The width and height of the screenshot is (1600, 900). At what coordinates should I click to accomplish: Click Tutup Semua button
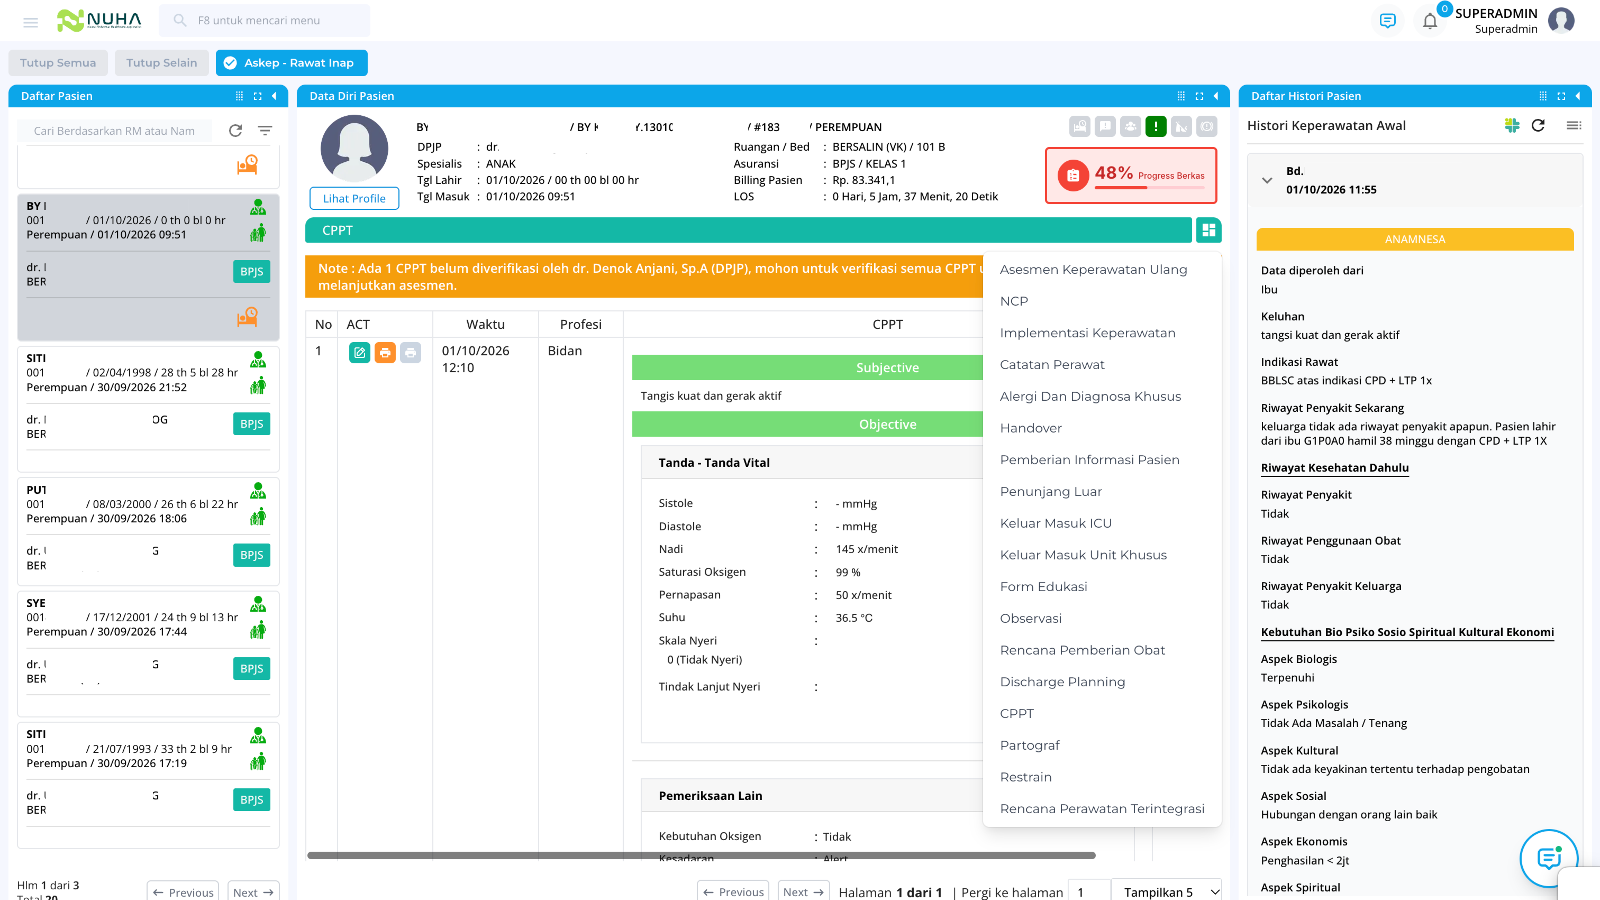58,63
